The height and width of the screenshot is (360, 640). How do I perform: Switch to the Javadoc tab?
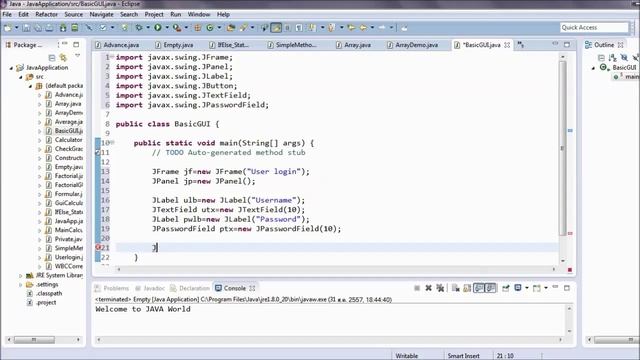click(x=150, y=288)
